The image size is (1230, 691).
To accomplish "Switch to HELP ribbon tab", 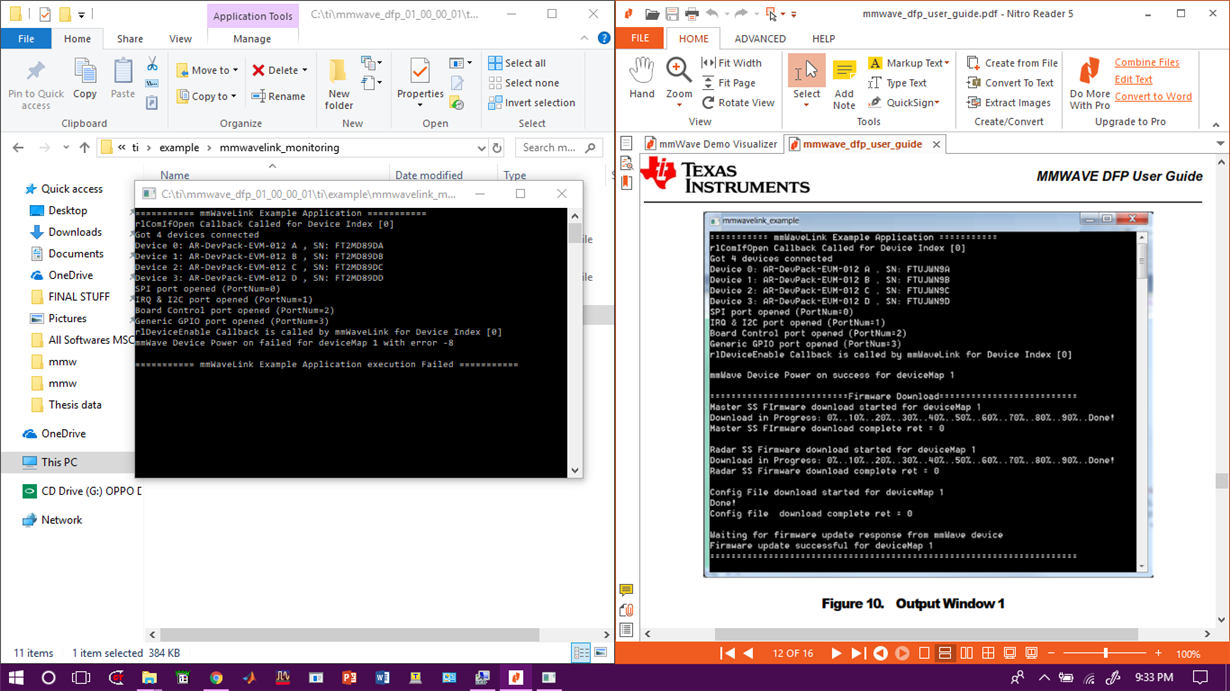I will point(823,39).
